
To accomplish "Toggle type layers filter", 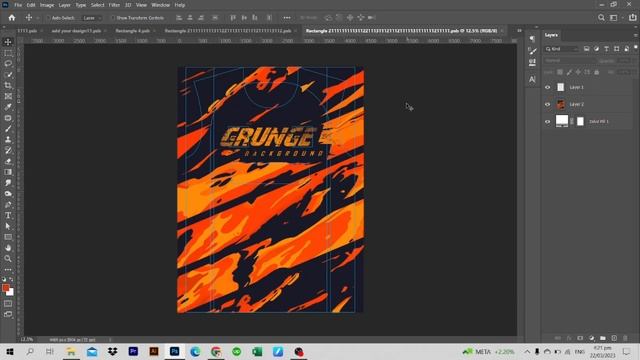I will click(607, 49).
